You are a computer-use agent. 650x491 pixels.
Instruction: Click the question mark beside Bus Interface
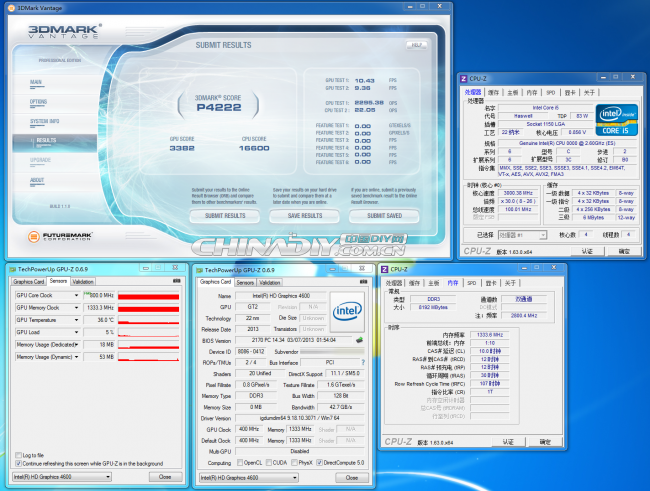(363, 362)
